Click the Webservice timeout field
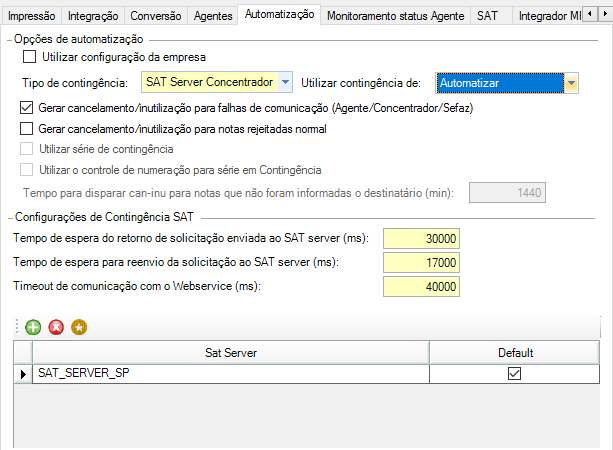The image size is (613, 450). [x=422, y=287]
